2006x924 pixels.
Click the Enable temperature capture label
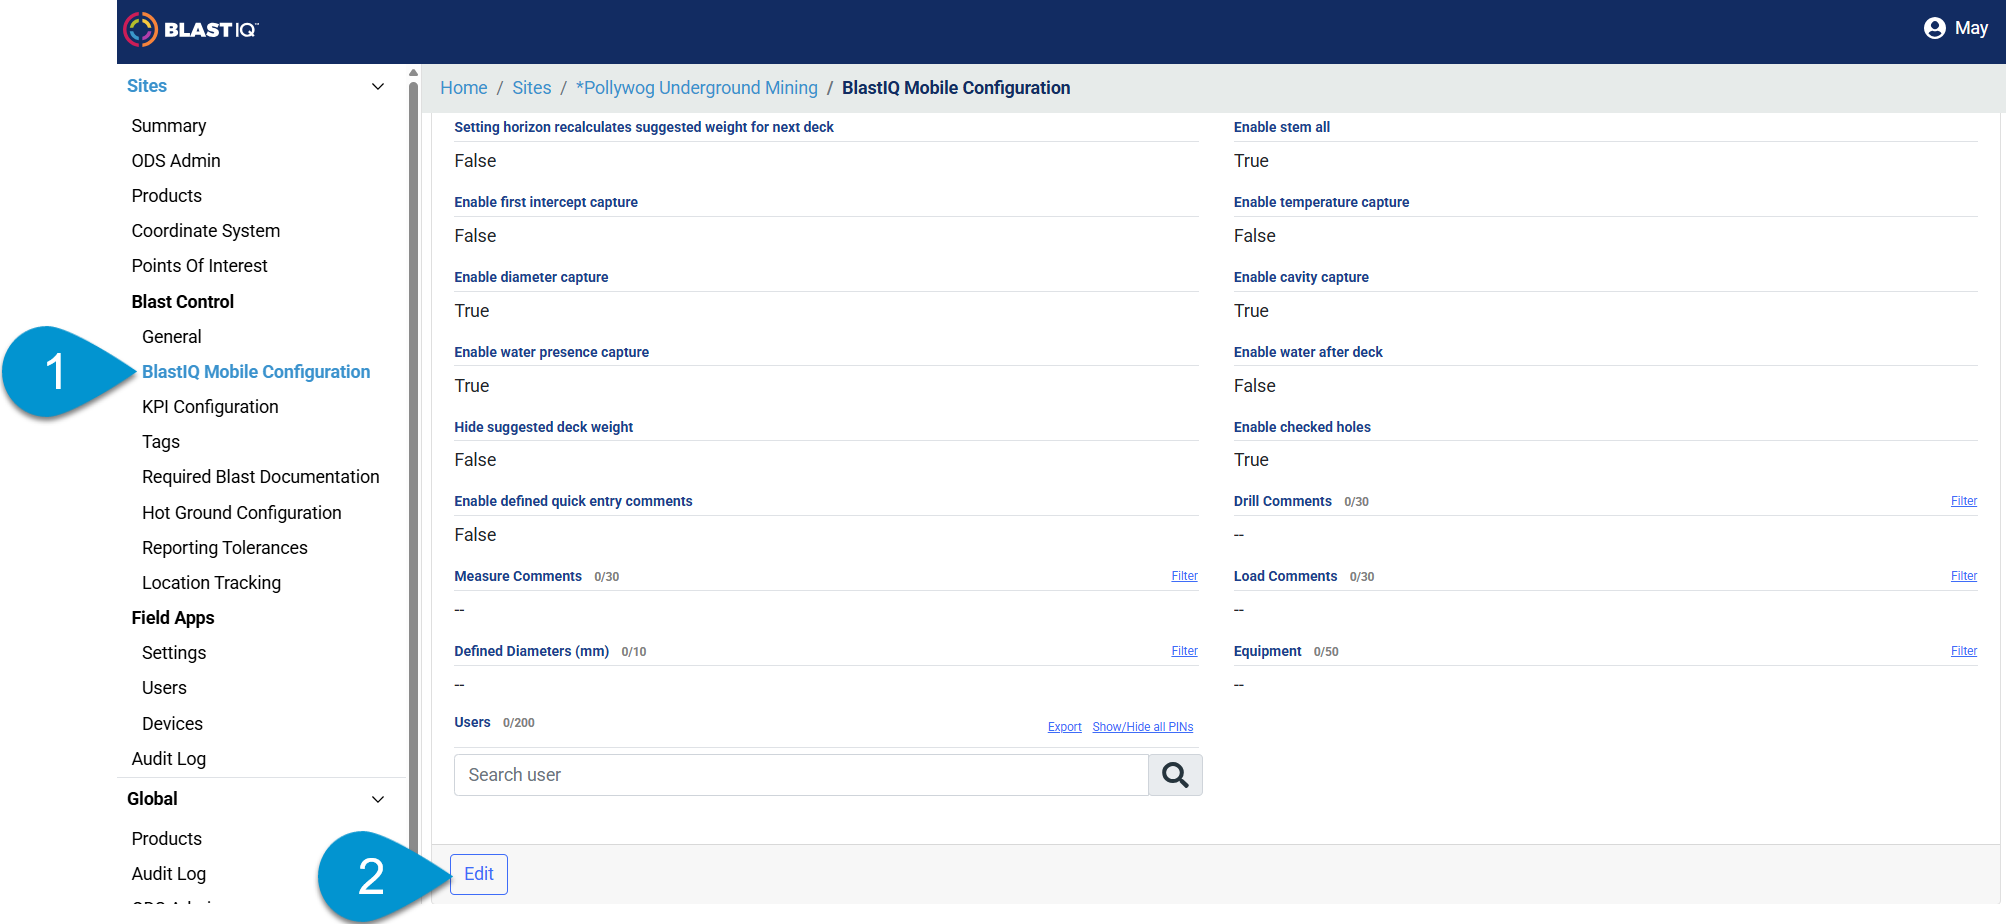(1321, 202)
